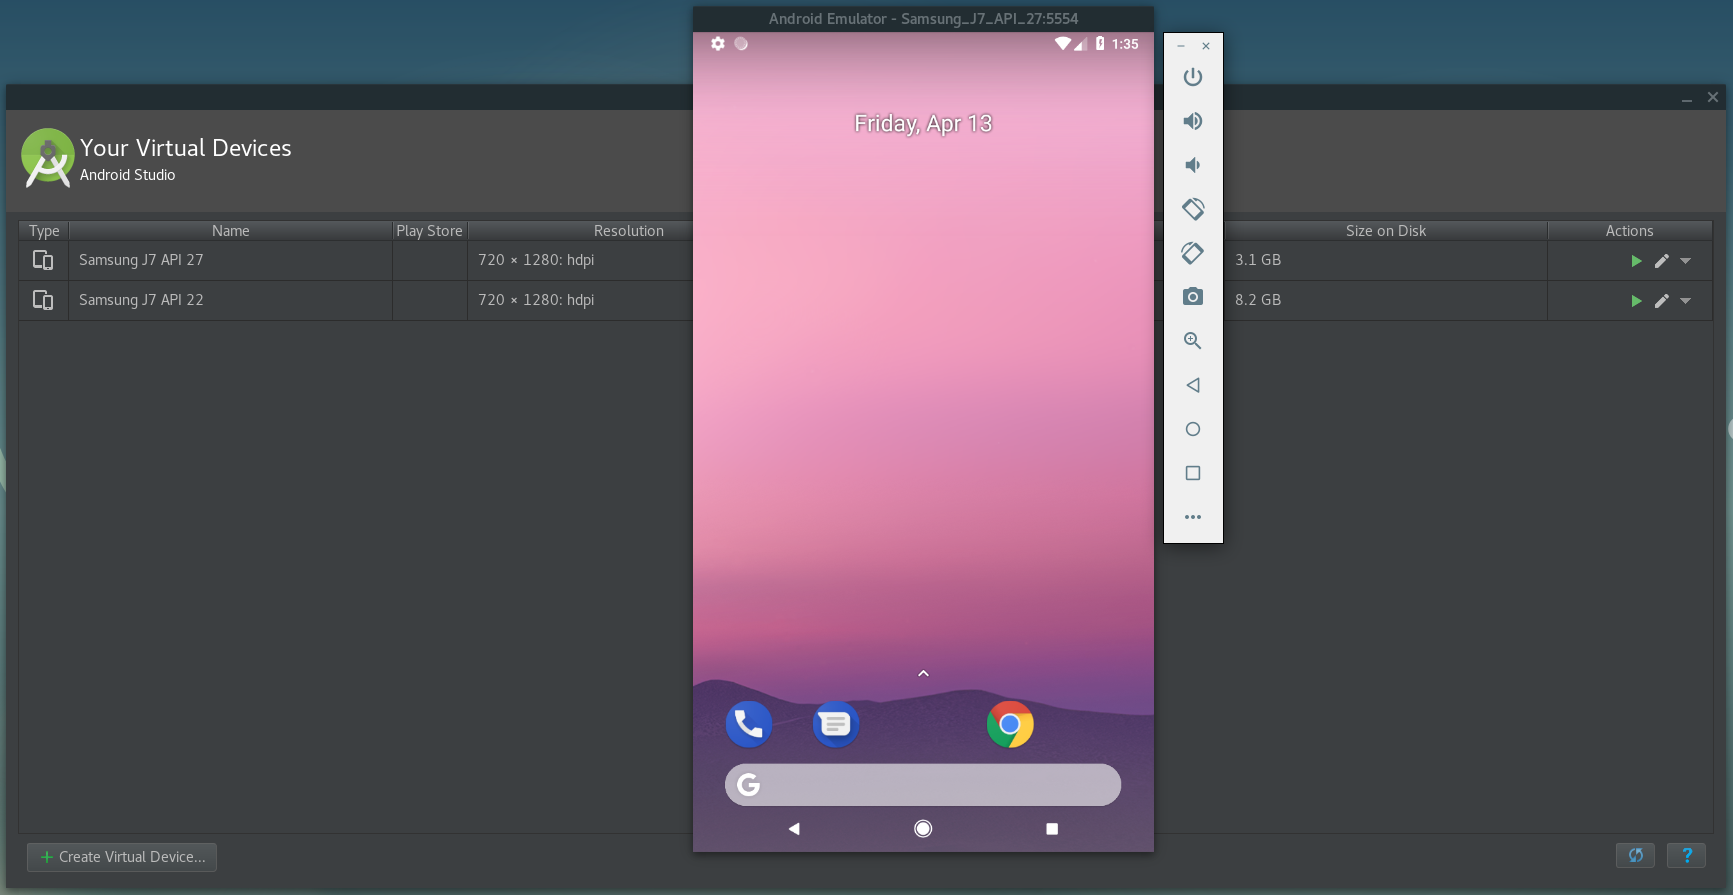The image size is (1733, 895).
Task: Raise volume with emulator volume up icon
Action: tap(1192, 121)
